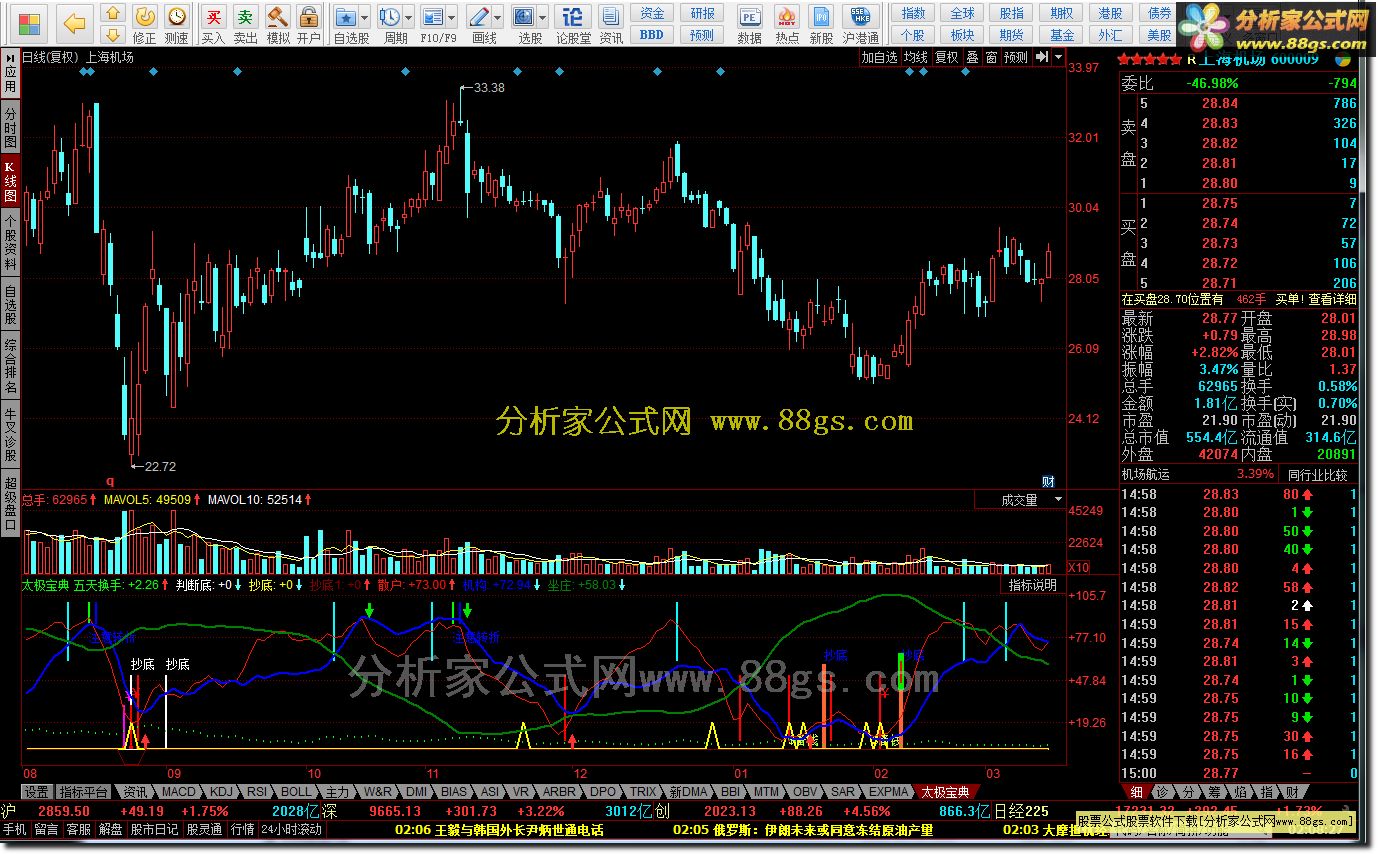Click the 加自选 add-to-watchlist button
1378x854 pixels.
point(880,57)
